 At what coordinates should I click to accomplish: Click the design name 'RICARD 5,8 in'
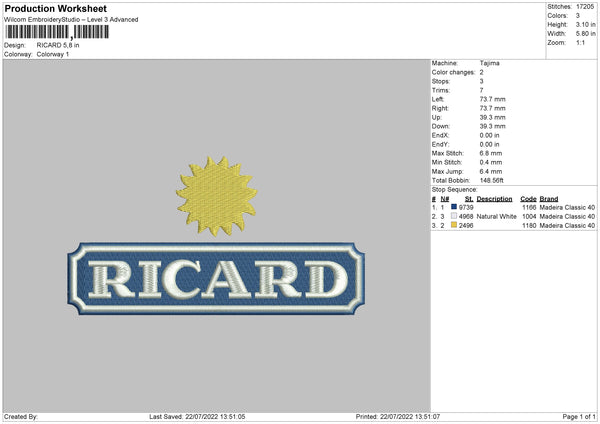[x=58, y=45]
